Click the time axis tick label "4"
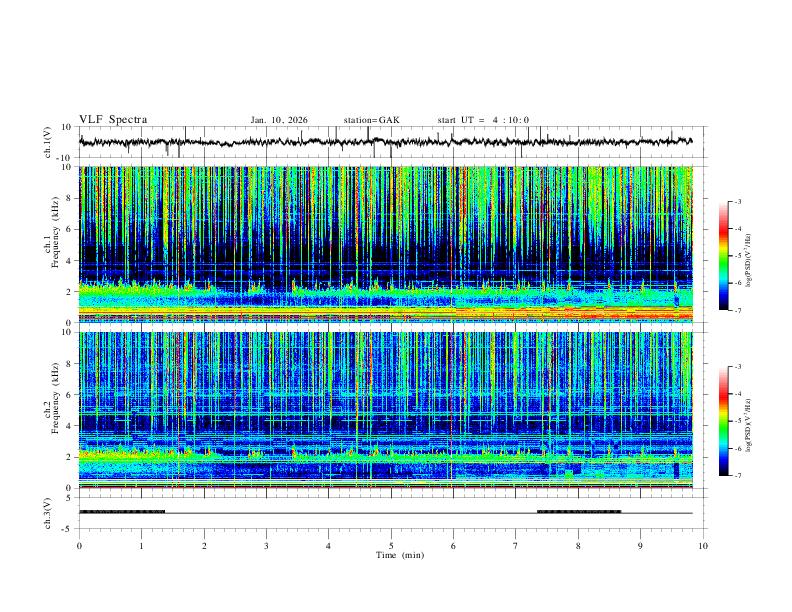The width and height of the screenshot is (792, 612). pyautogui.click(x=328, y=546)
